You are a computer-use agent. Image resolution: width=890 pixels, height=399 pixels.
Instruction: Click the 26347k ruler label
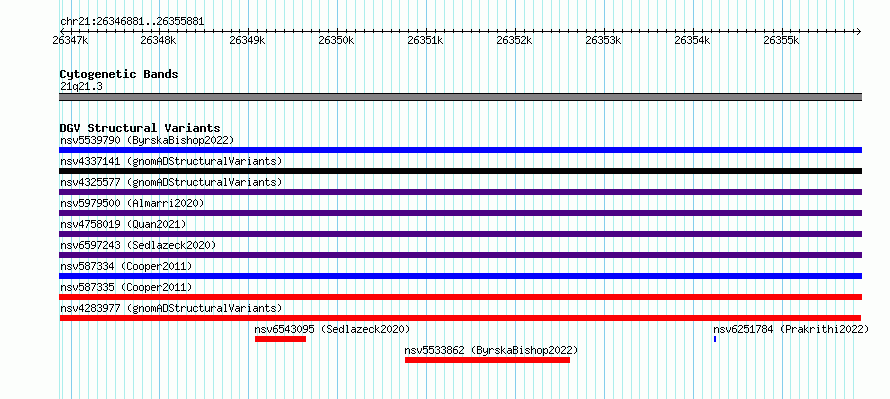70,40
